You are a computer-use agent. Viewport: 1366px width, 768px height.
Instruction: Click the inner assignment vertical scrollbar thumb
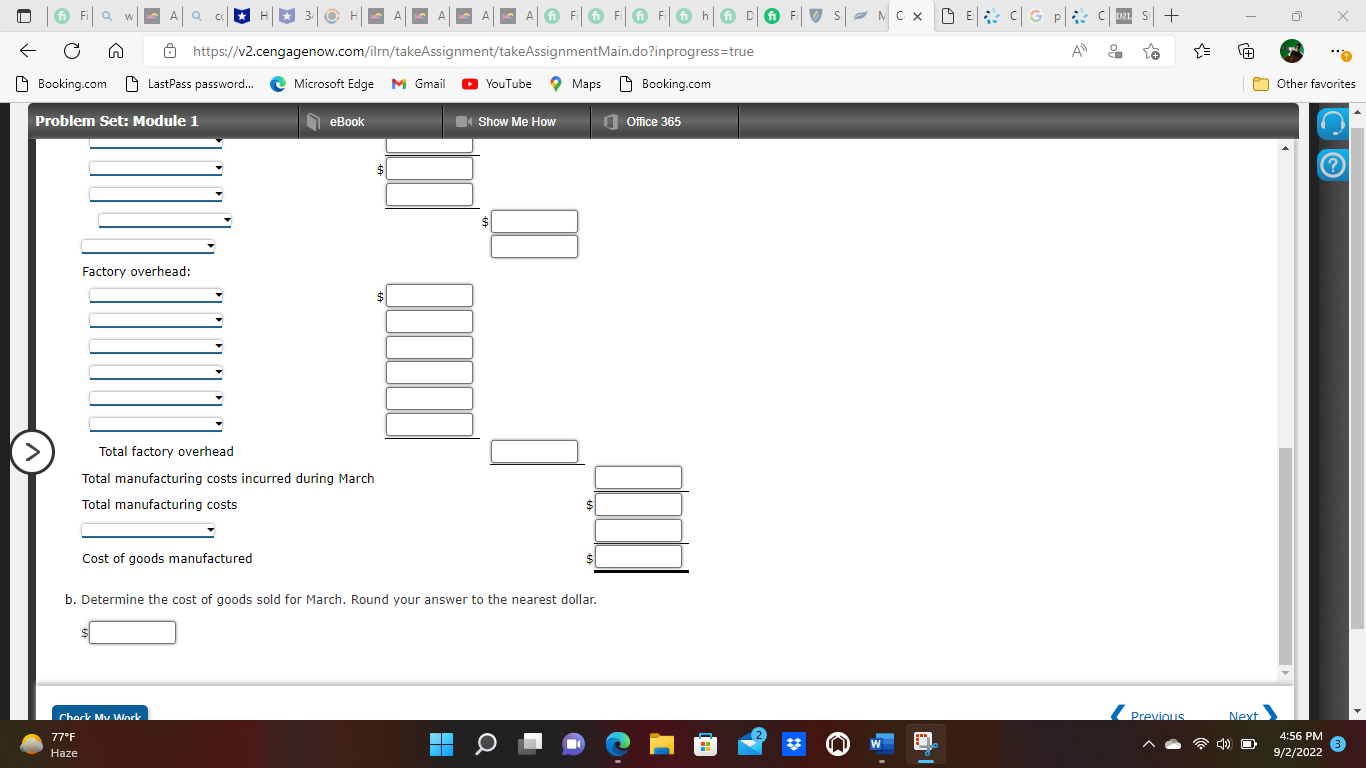[1285, 555]
